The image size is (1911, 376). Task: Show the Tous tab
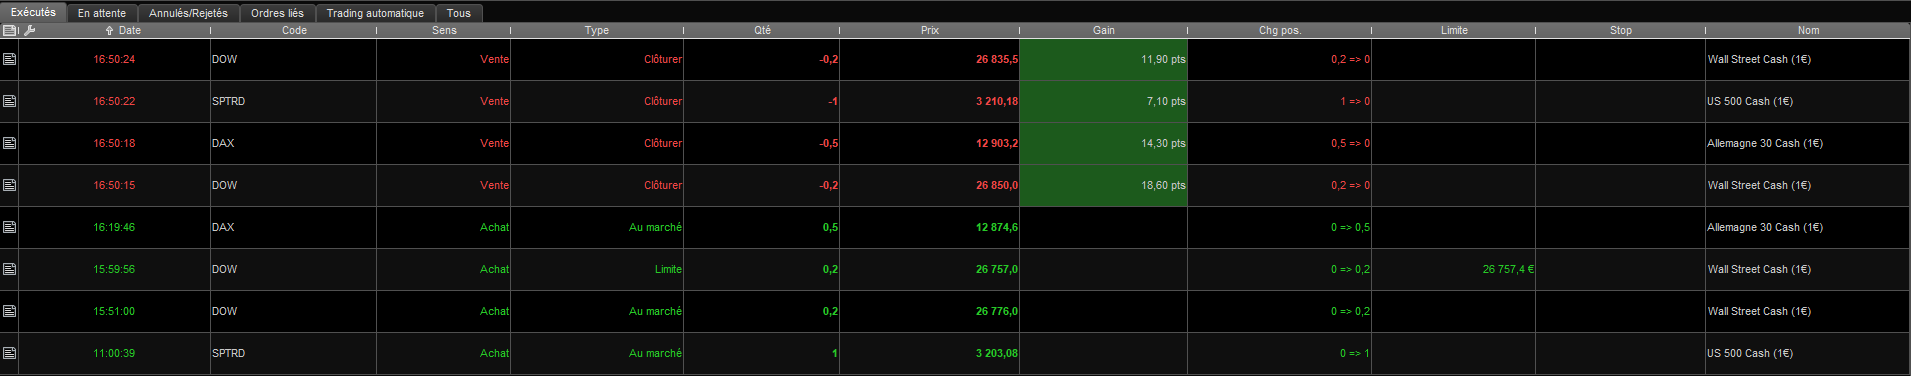click(x=459, y=13)
